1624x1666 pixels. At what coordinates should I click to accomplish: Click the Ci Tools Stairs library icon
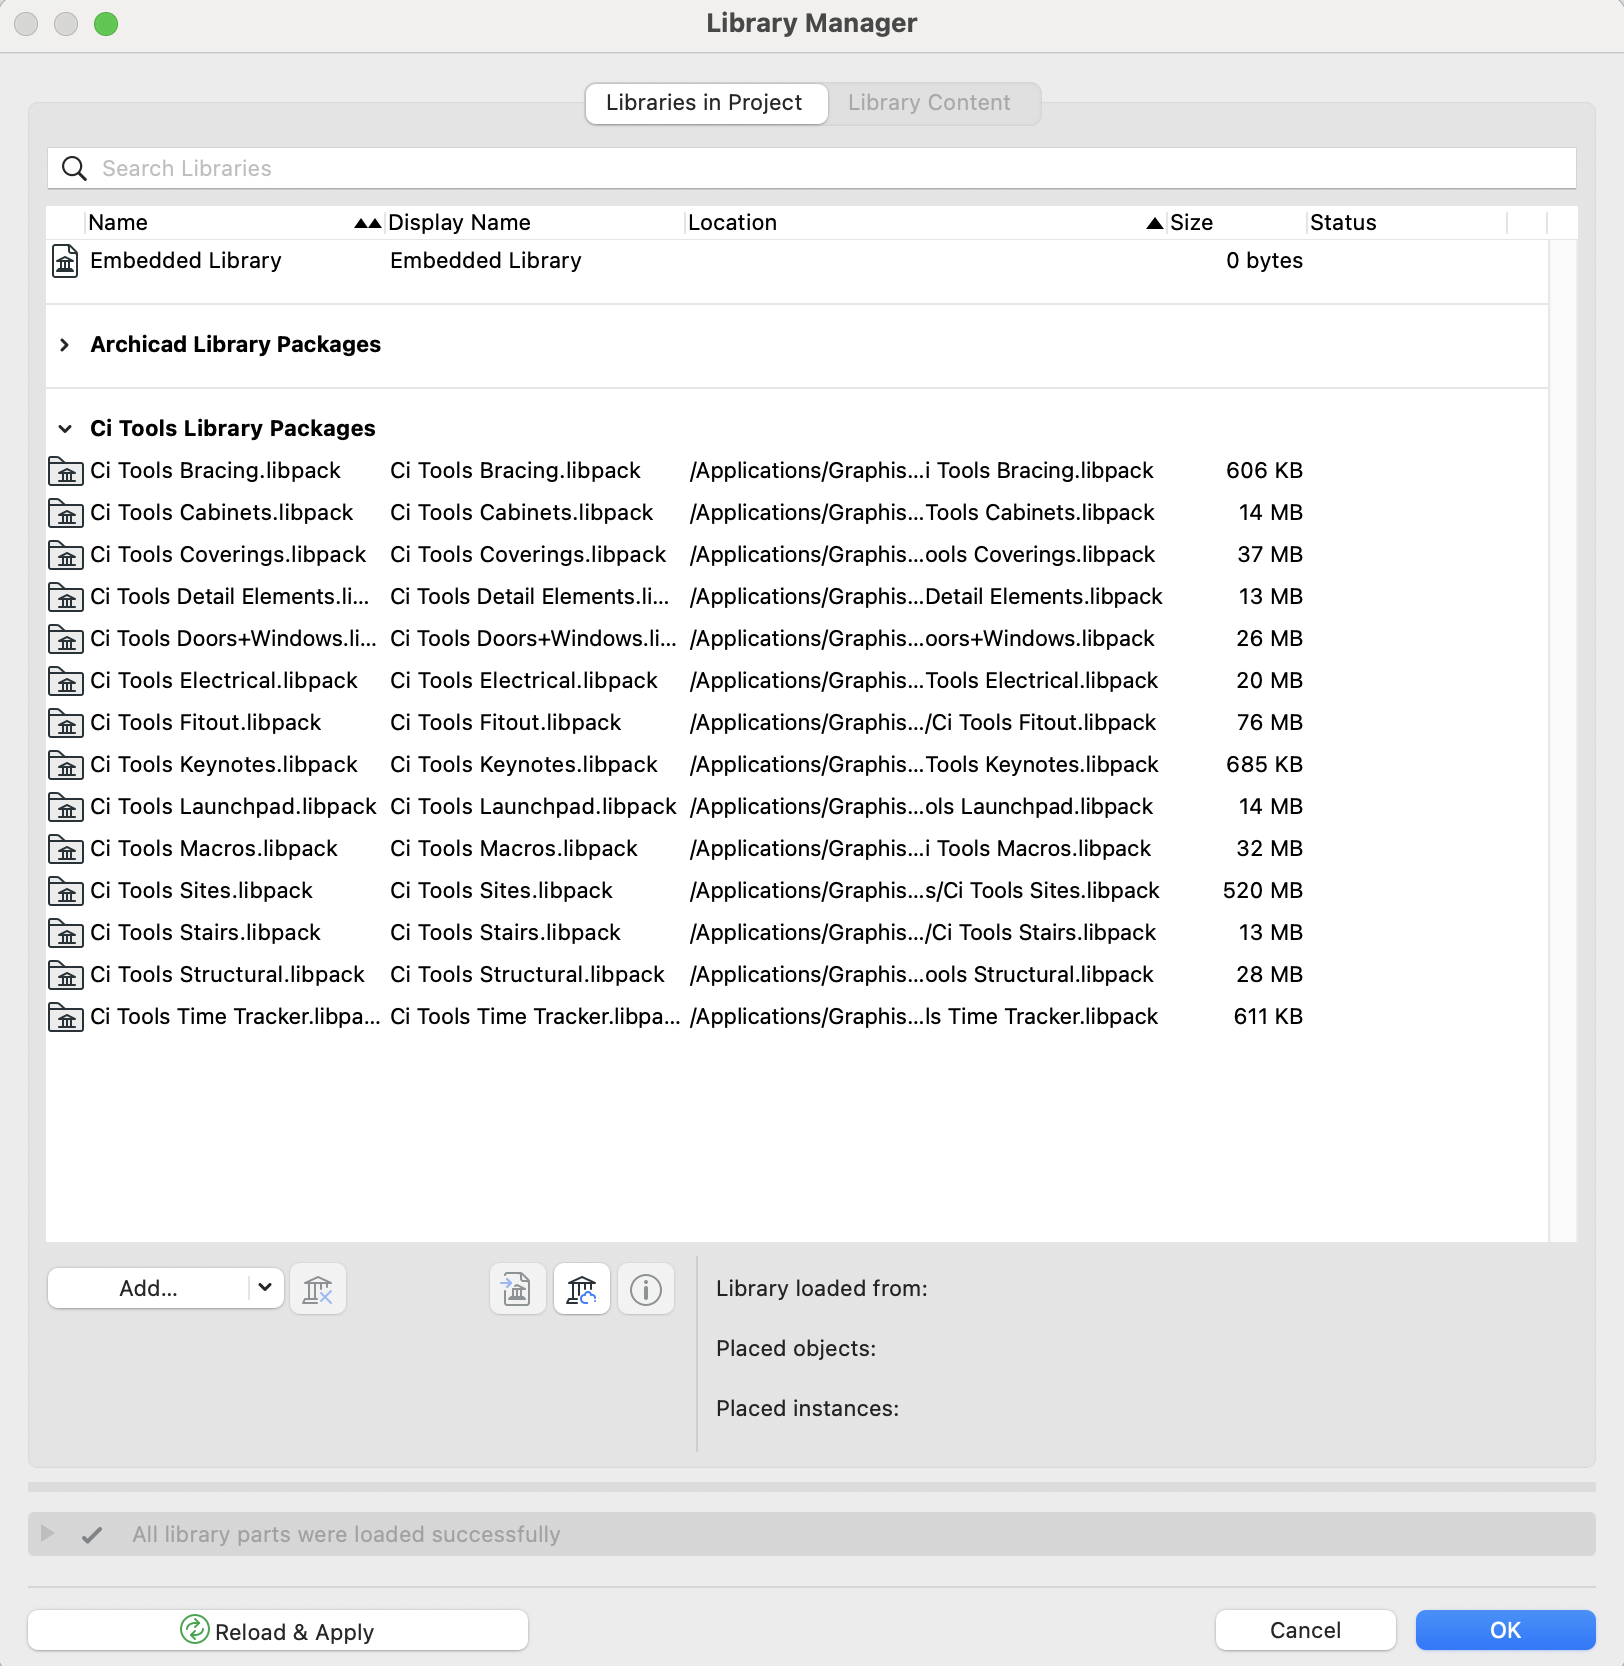tap(66, 933)
